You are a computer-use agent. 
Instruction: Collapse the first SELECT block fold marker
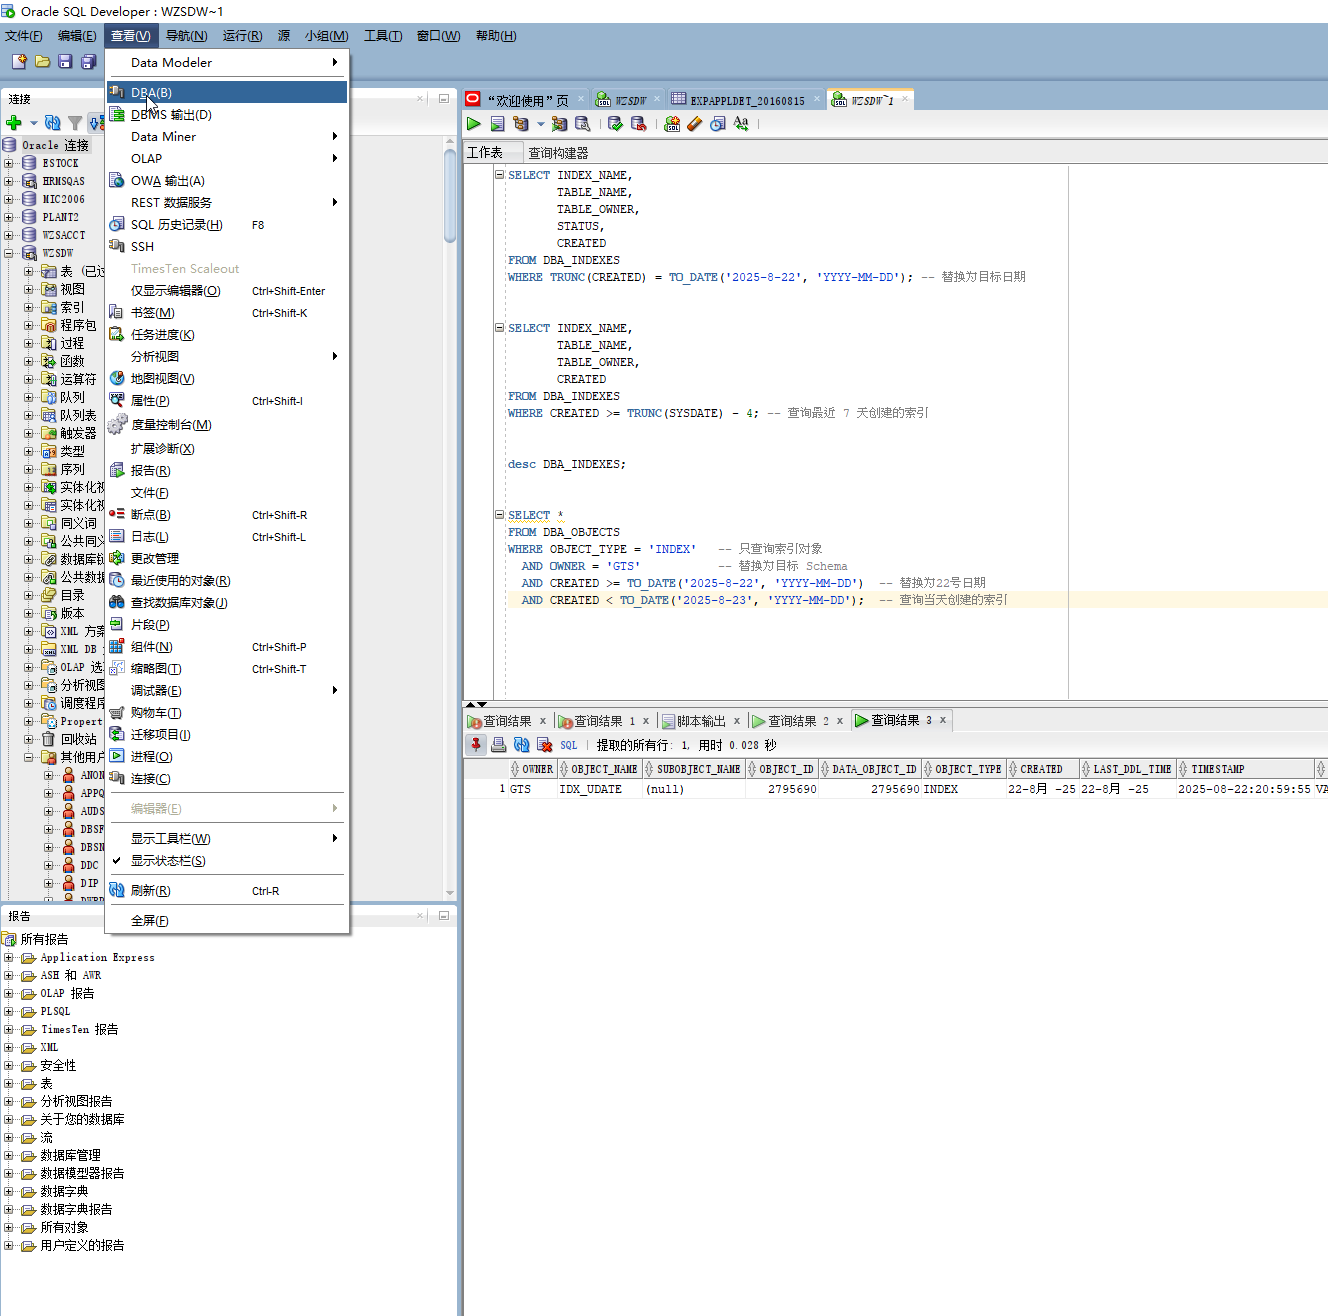point(500,175)
